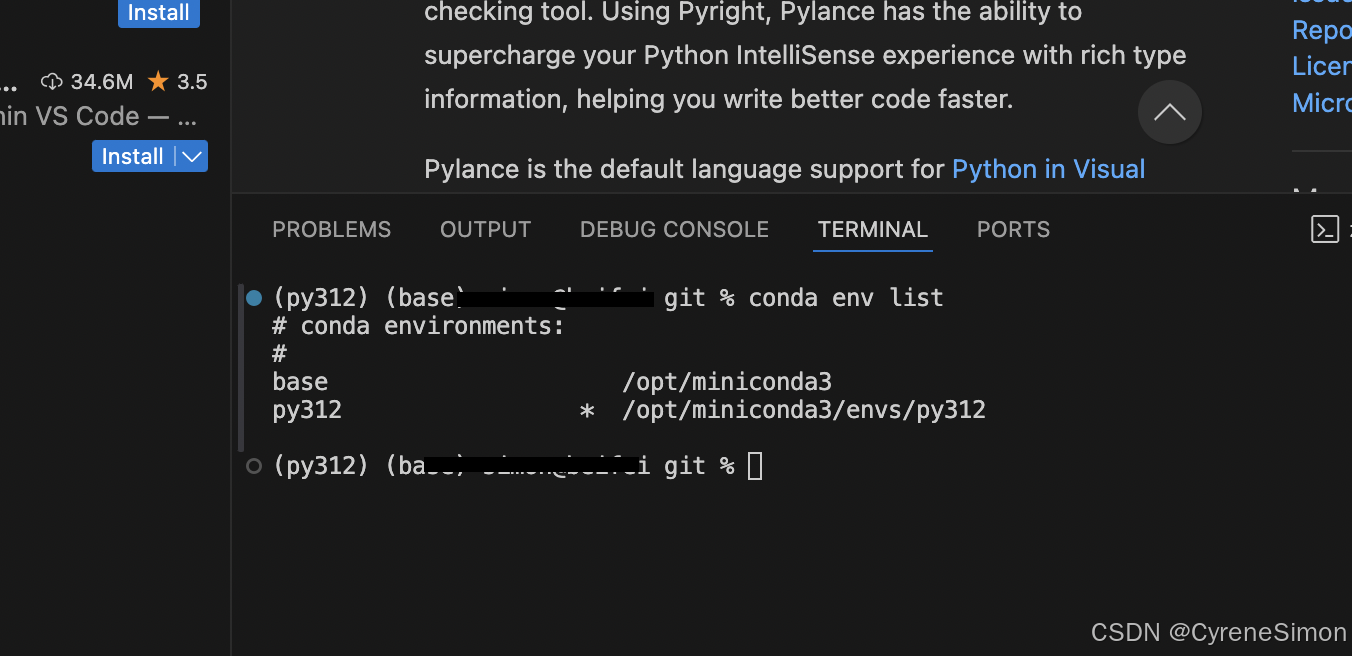The image size is (1352, 656).
Task: Open the 'Python in Visual' link
Action: pos(1048,169)
